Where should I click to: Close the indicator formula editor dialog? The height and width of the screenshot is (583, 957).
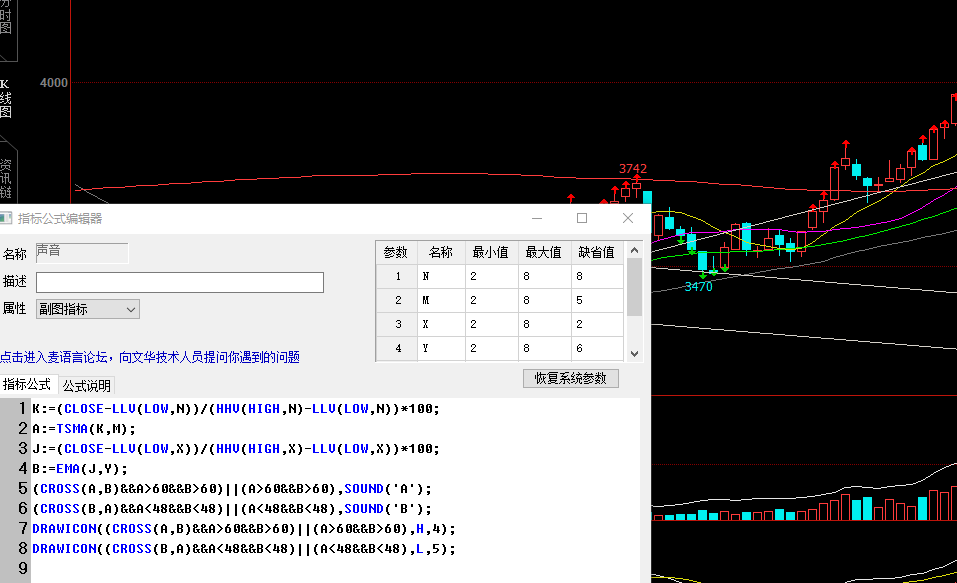(628, 218)
